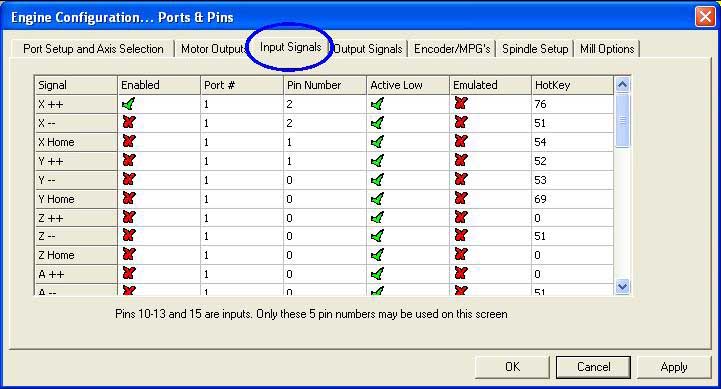Click the Emulated column header

pyautogui.click(x=490, y=85)
